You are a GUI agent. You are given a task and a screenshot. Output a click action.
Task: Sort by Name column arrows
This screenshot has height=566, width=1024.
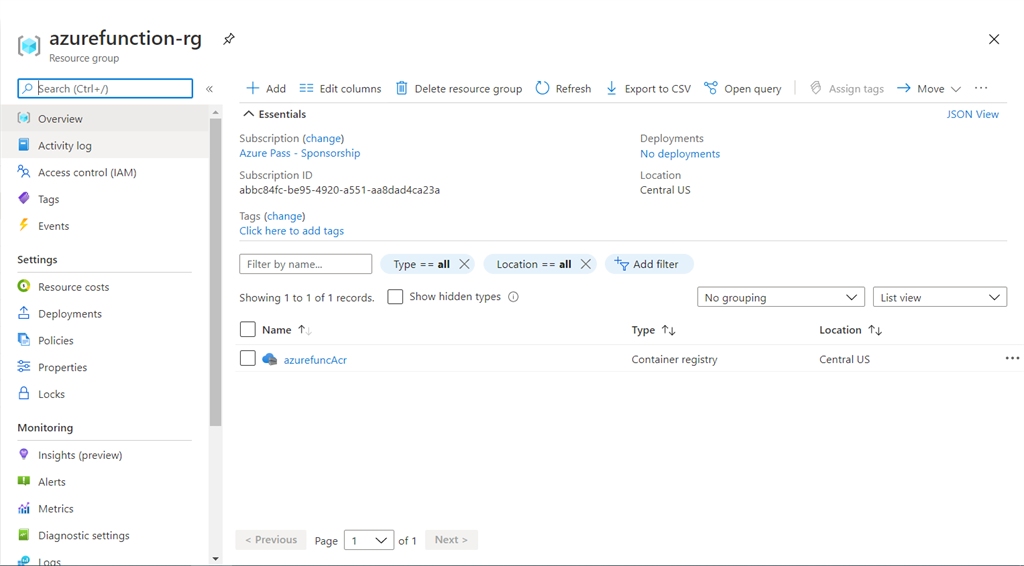tap(304, 330)
